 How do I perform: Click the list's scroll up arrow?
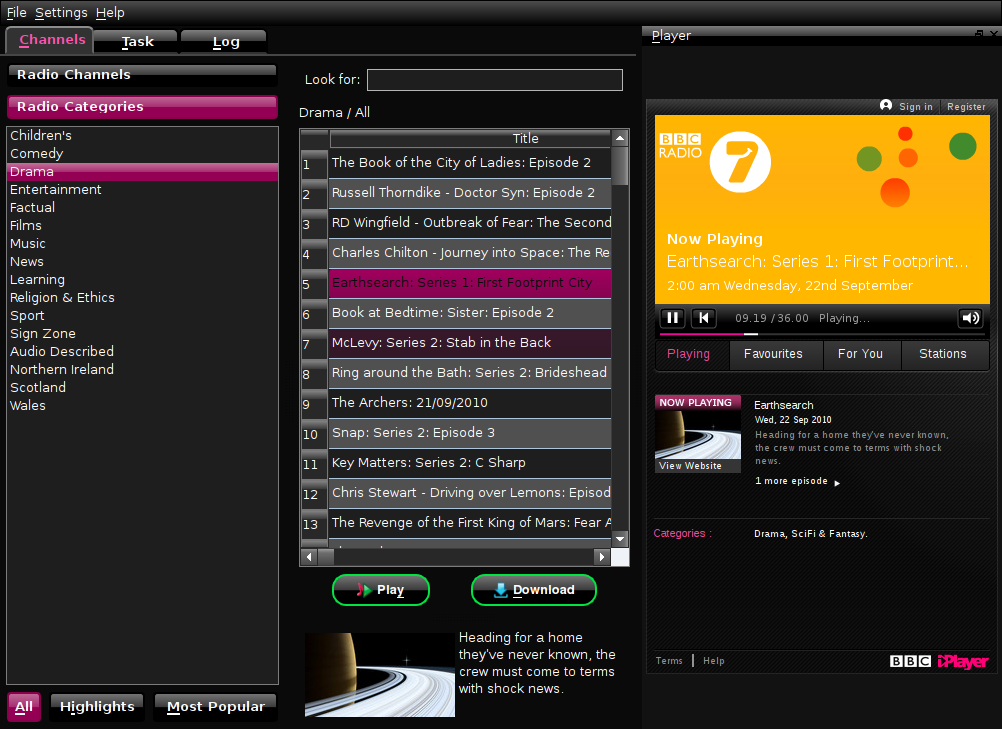point(620,138)
